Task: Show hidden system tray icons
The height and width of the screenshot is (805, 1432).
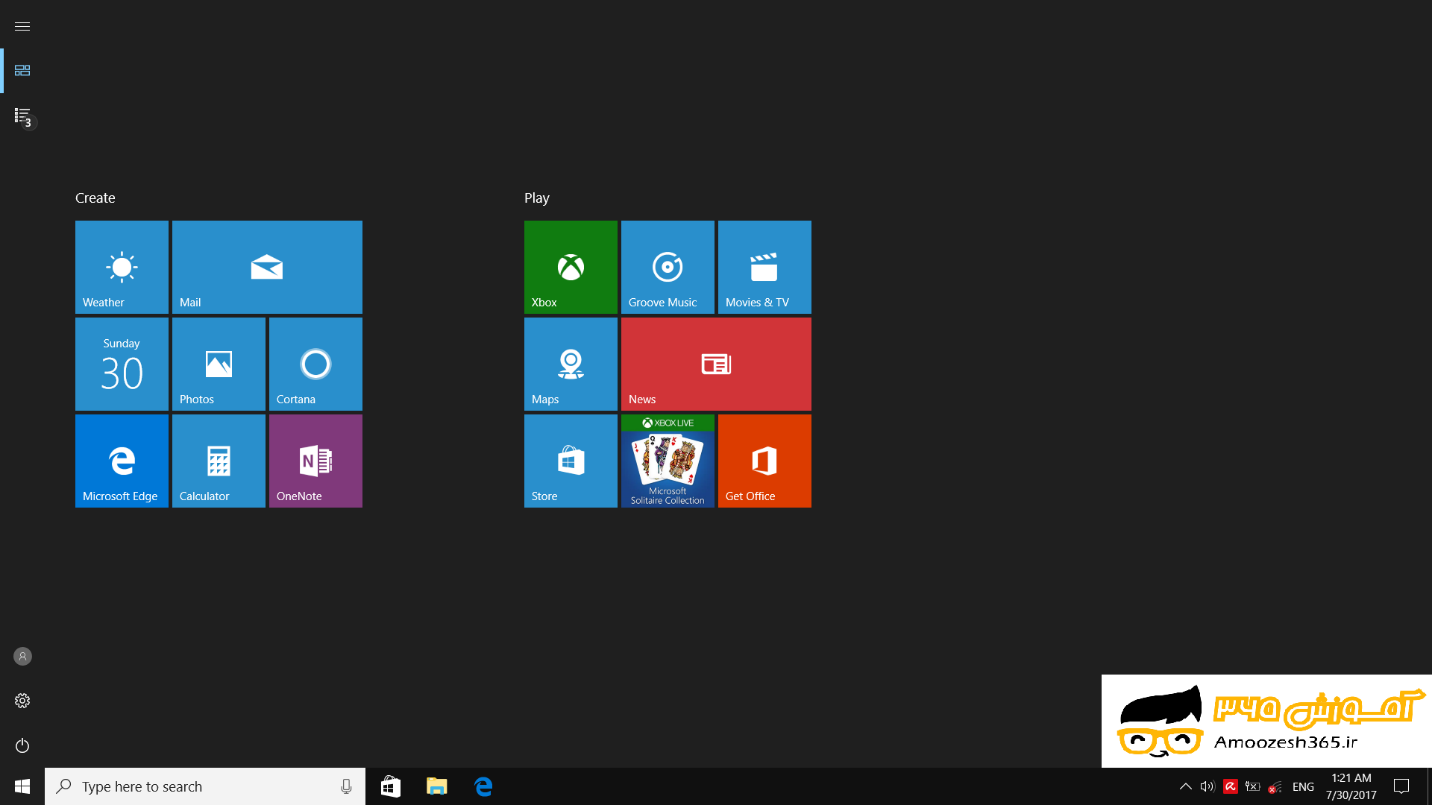Action: 1185,787
